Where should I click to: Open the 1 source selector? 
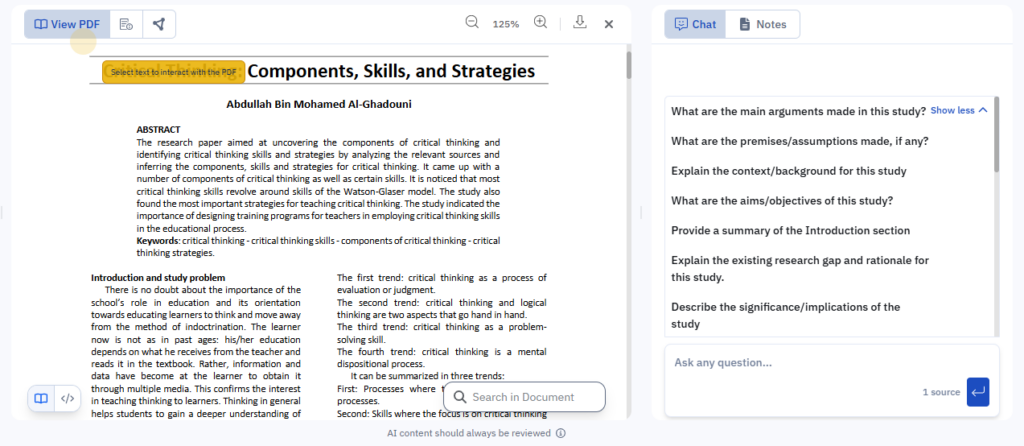point(940,392)
